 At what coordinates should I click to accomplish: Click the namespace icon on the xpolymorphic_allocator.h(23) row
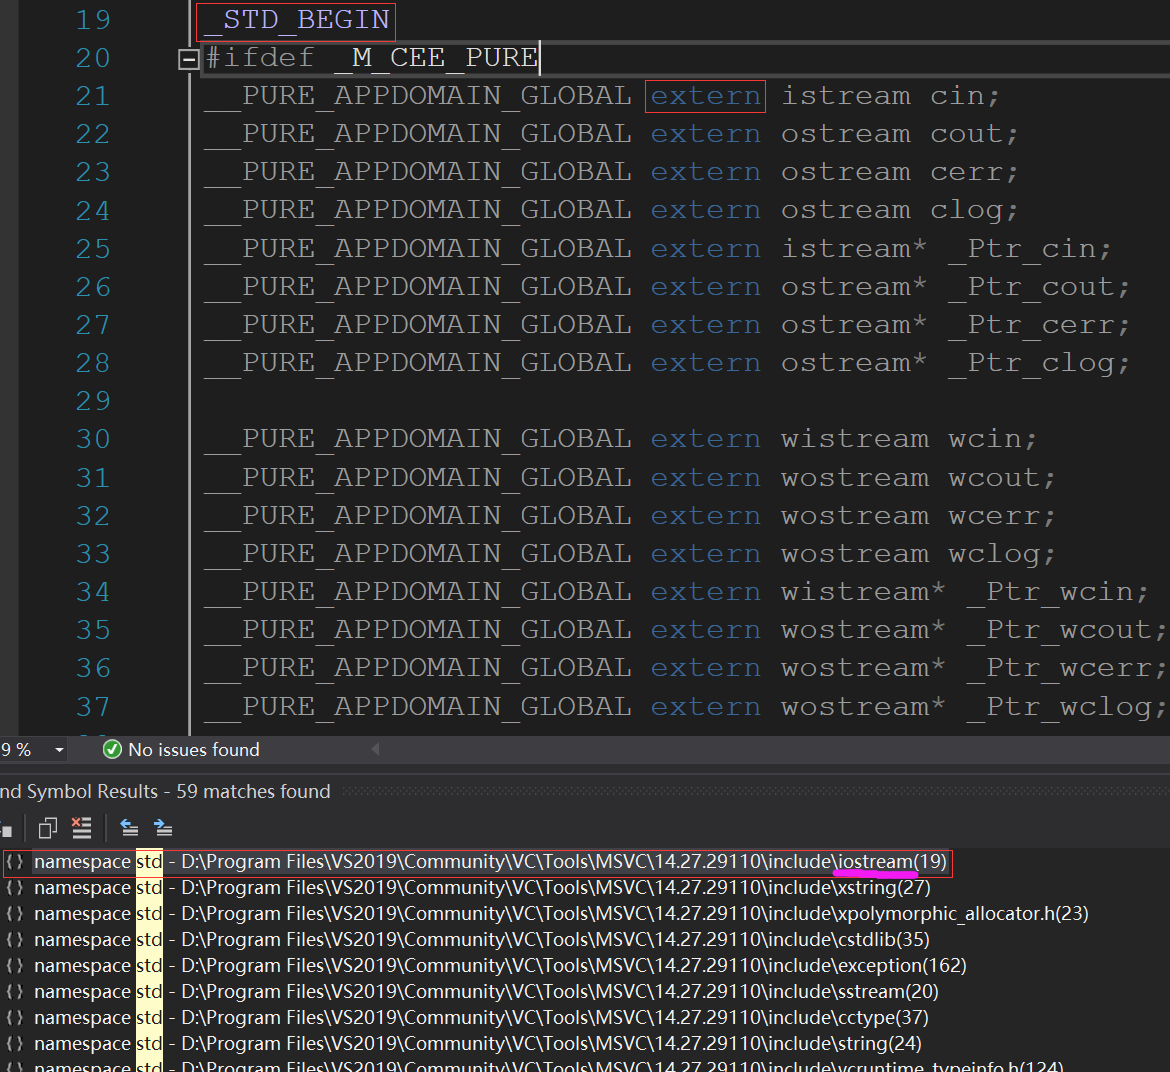point(15,914)
